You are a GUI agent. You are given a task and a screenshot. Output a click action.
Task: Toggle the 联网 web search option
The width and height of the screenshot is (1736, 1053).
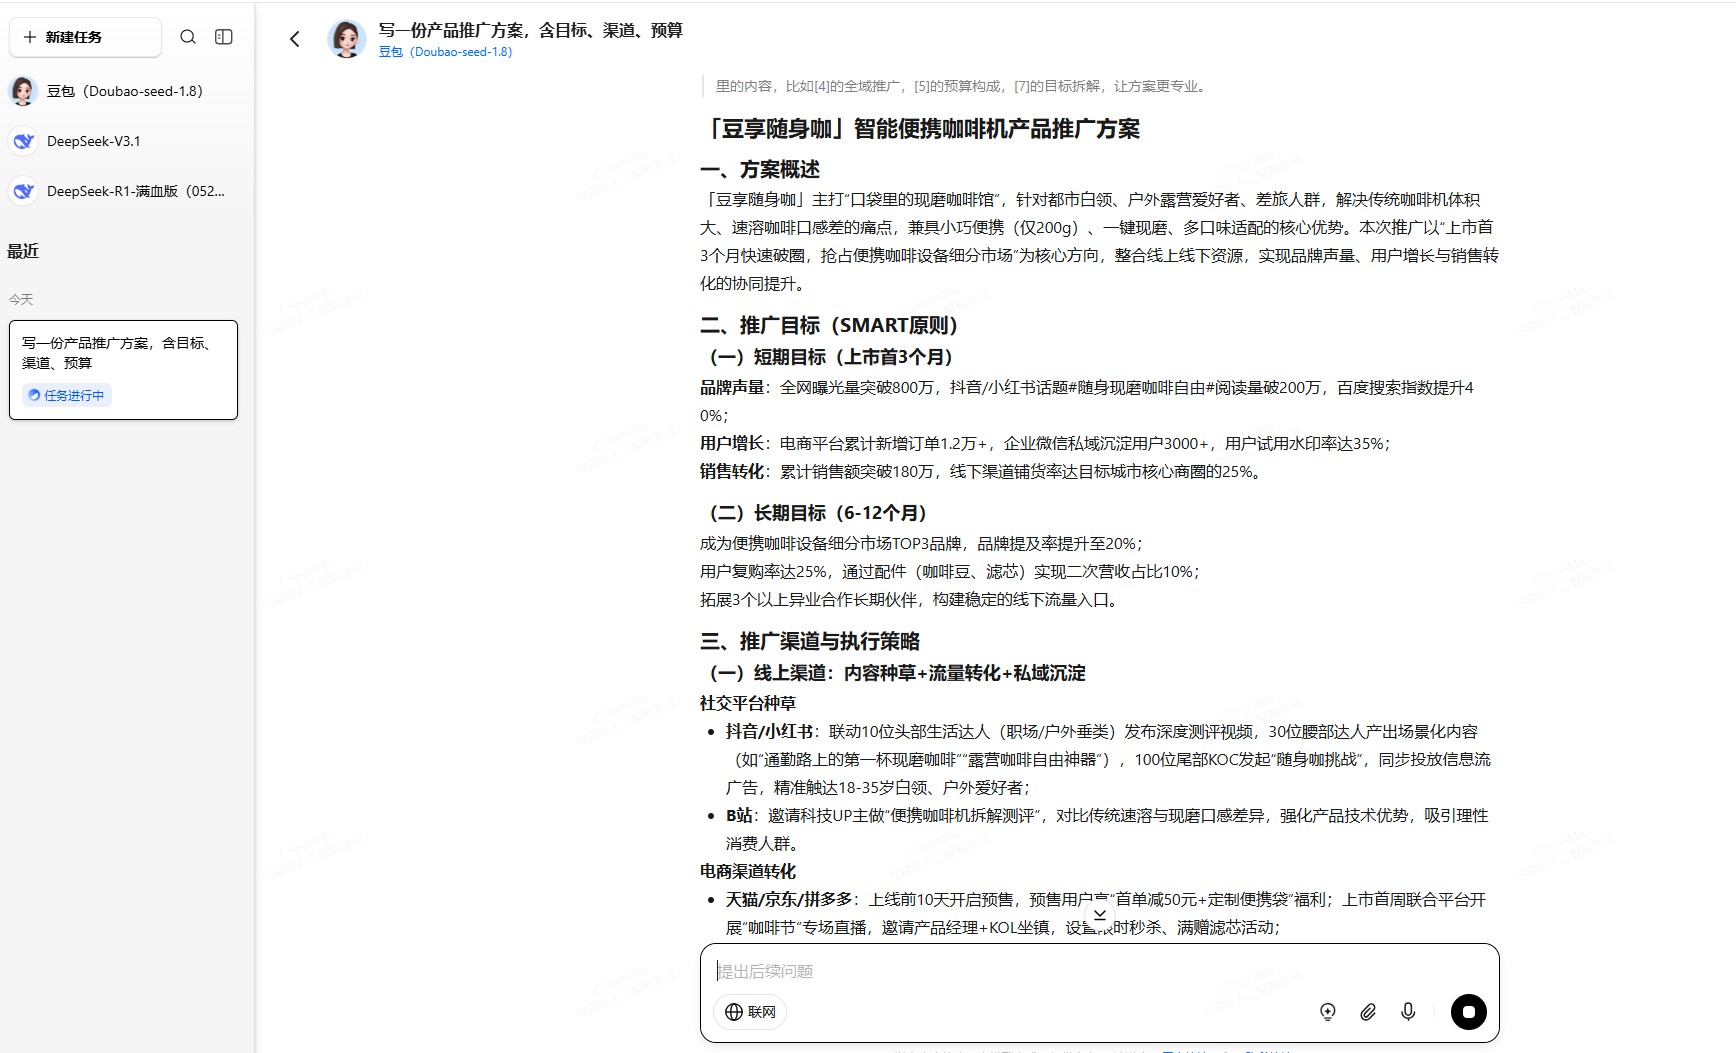click(x=751, y=1012)
